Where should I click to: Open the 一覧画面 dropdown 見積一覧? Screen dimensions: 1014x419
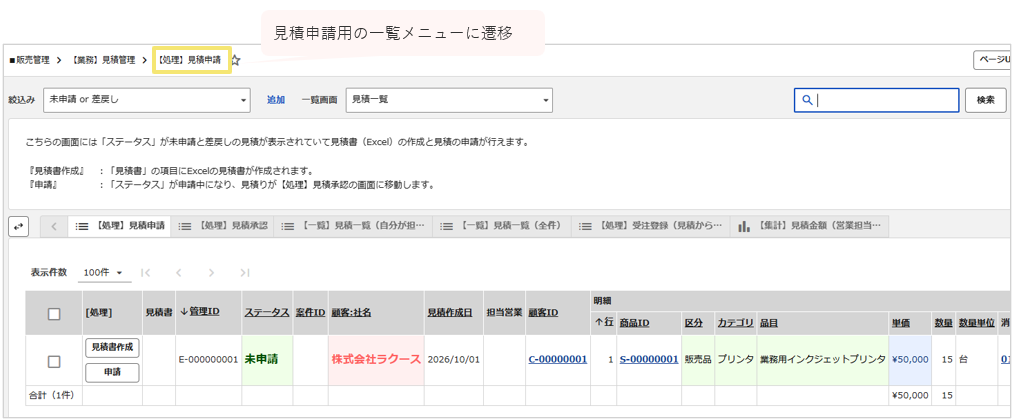tap(449, 100)
